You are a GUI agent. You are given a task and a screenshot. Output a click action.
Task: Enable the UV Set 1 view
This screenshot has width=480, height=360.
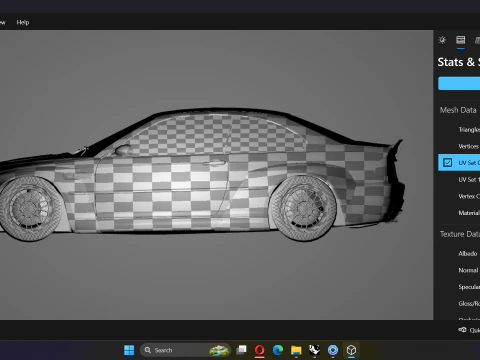click(x=459, y=179)
